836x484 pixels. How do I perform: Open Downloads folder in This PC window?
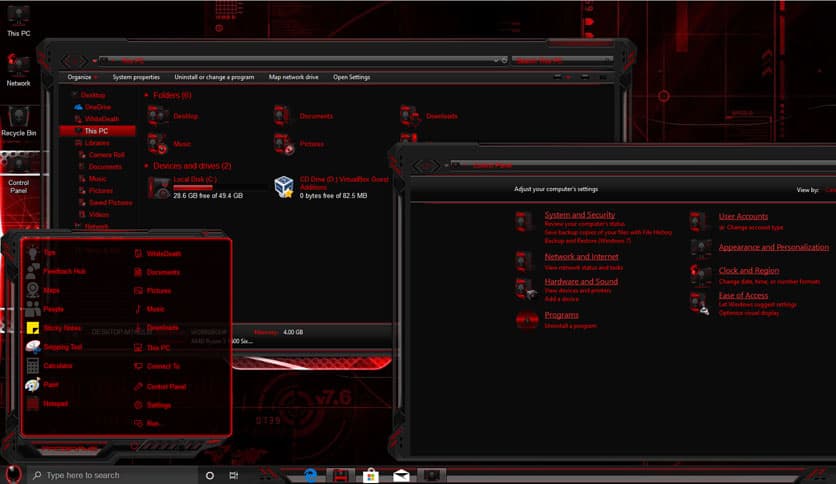(429, 116)
